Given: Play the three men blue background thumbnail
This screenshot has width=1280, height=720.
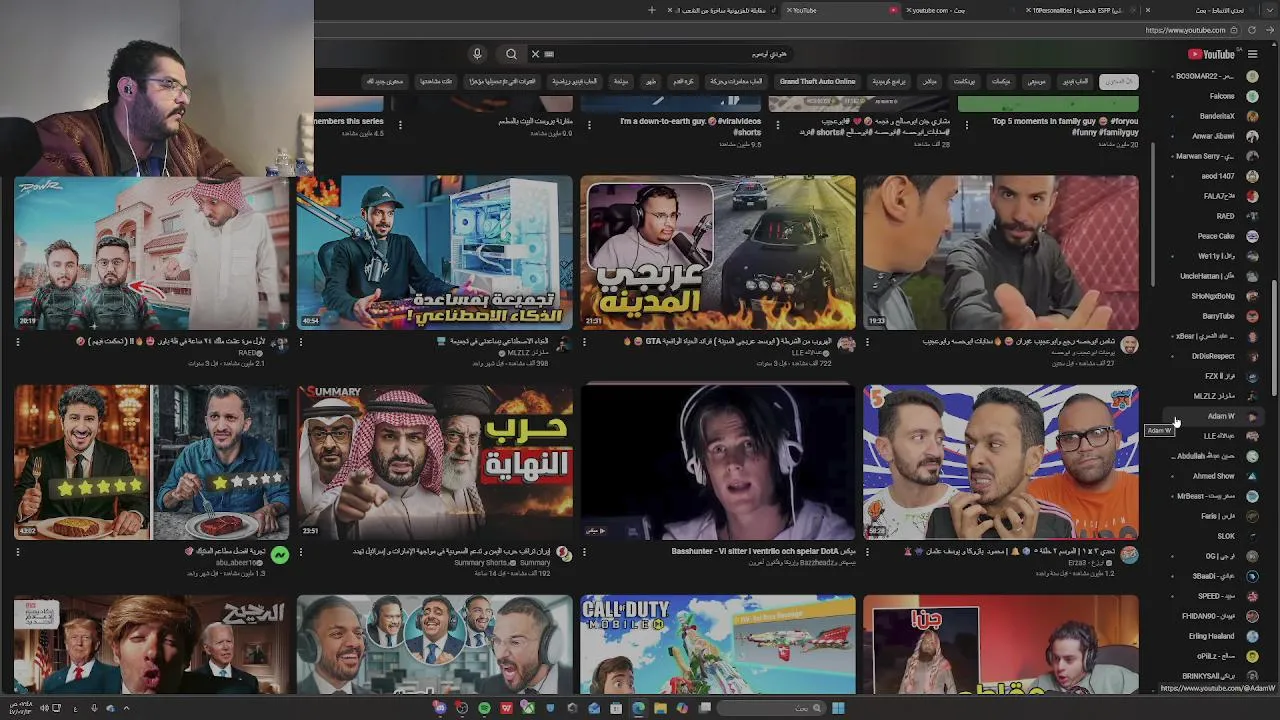Looking at the screenshot, I should [1000, 462].
